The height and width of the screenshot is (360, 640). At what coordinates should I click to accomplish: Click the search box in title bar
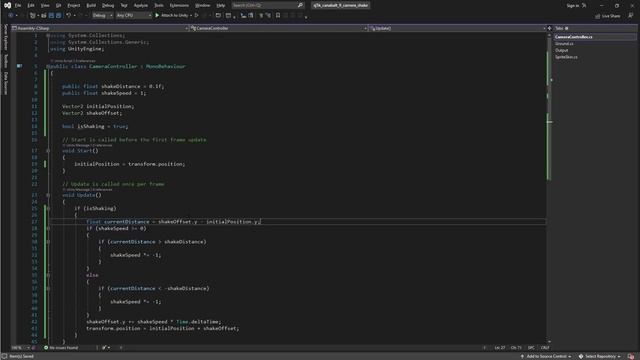click(267, 5)
